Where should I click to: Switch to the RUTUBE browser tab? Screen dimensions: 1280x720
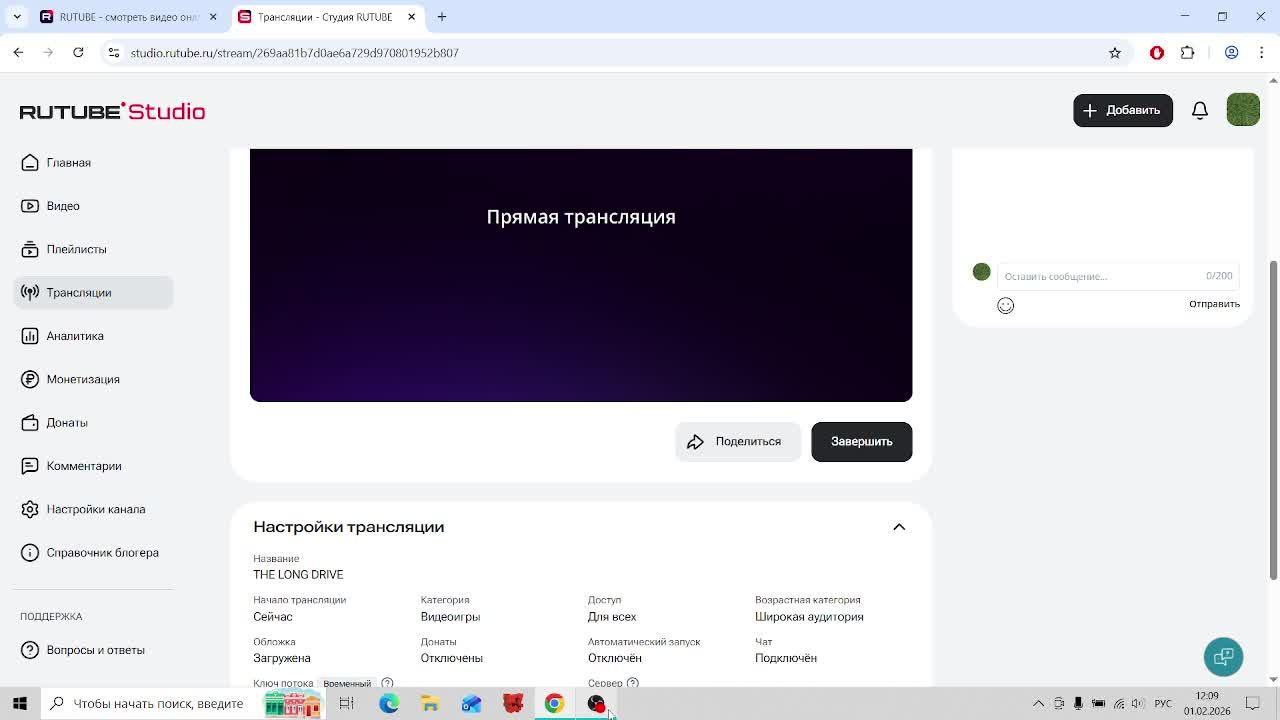[x=128, y=17]
